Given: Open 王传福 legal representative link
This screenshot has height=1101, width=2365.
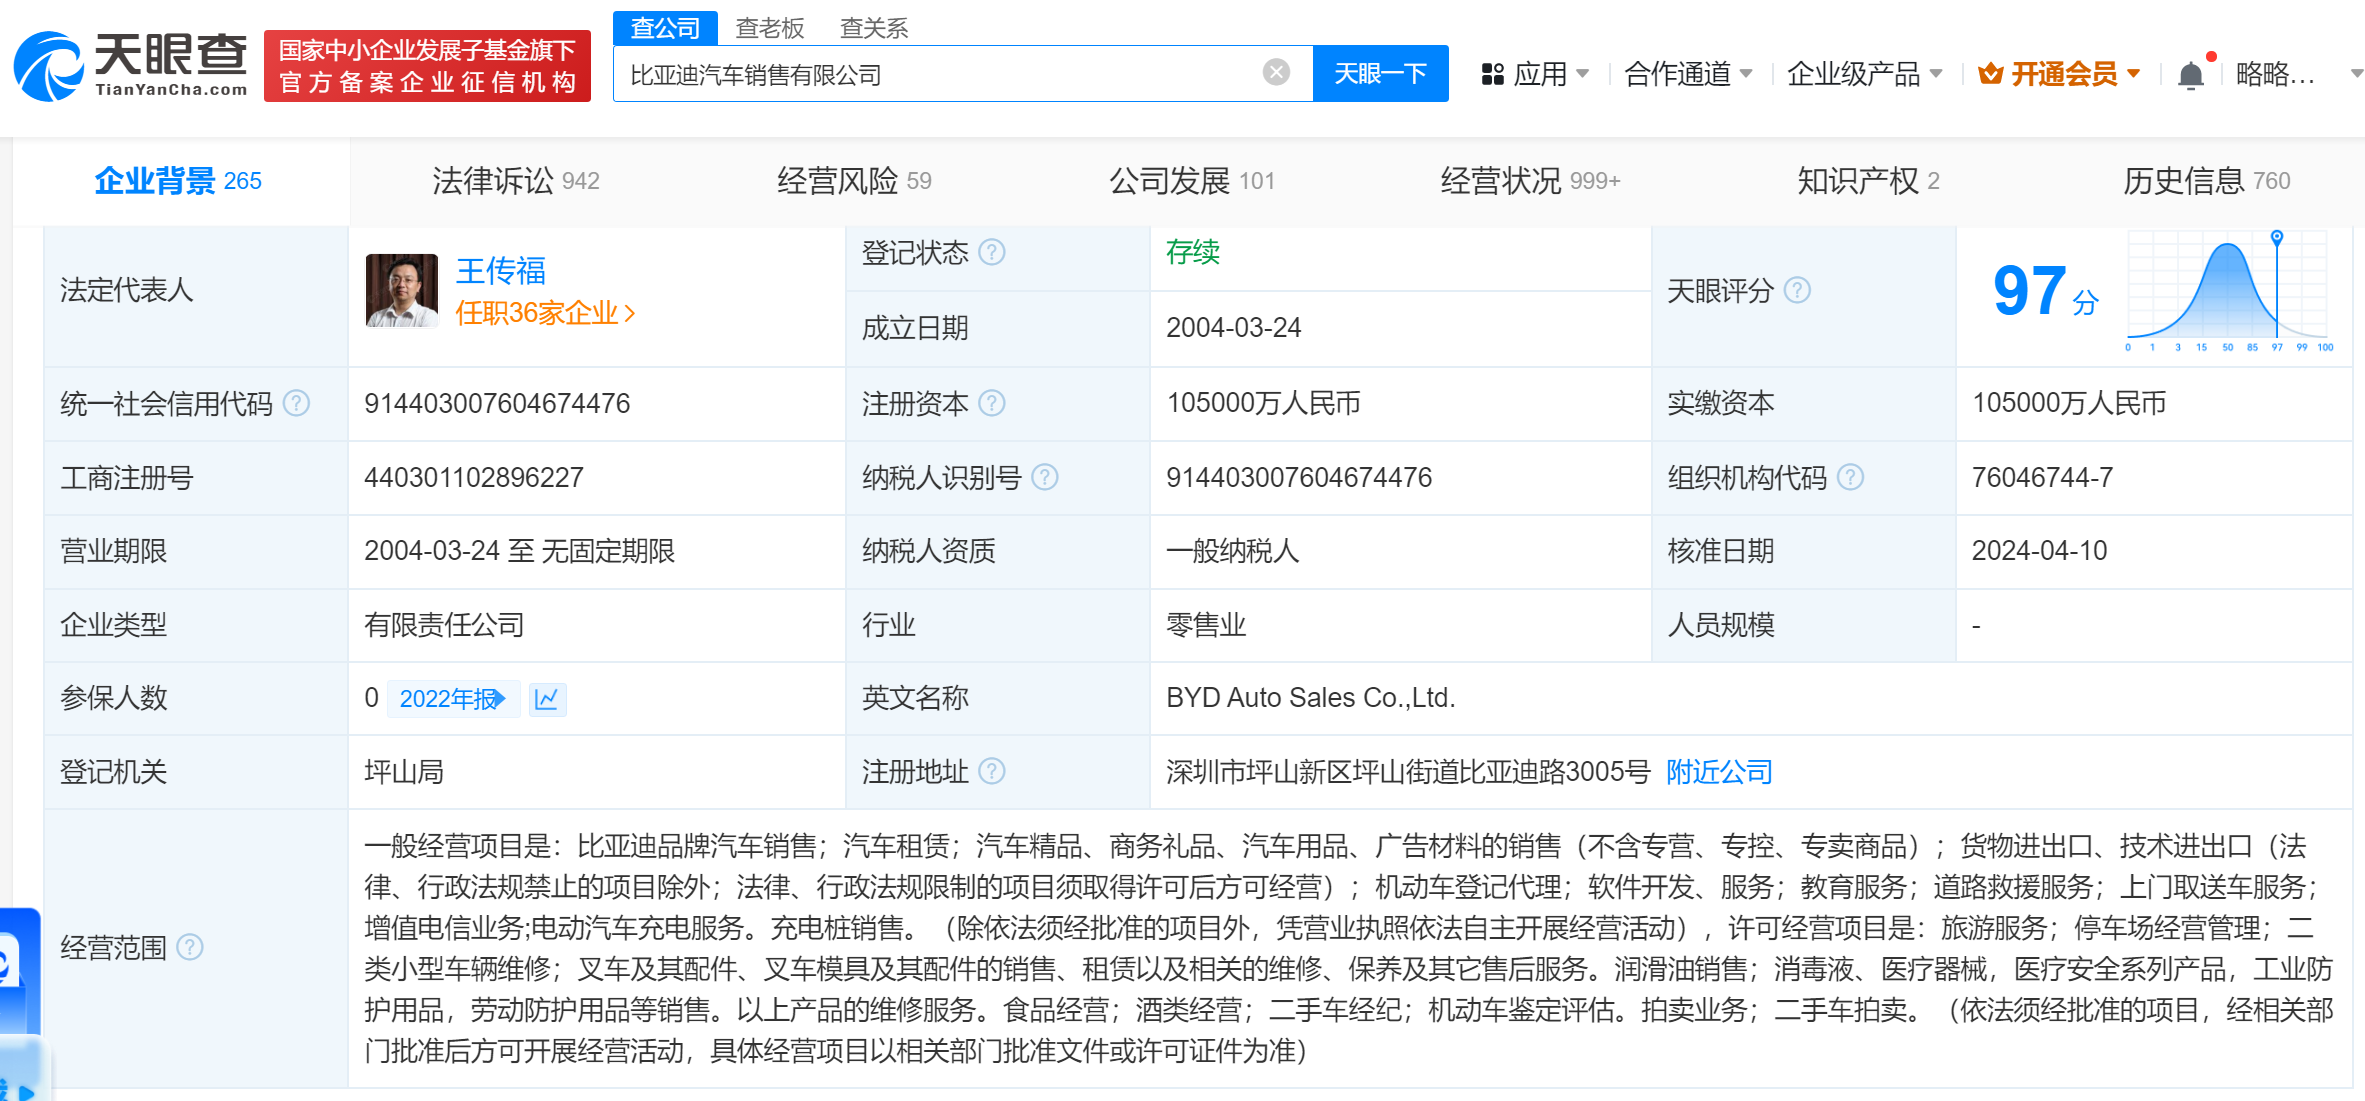Looking at the screenshot, I should coord(500,271).
